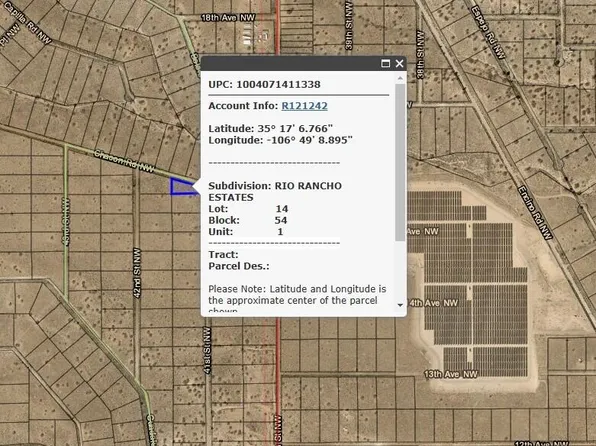Click the Subdivision RIO RANCHO ESTATES text
Image resolution: width=596 pixels, height=446 pixels.
(275, 192)
